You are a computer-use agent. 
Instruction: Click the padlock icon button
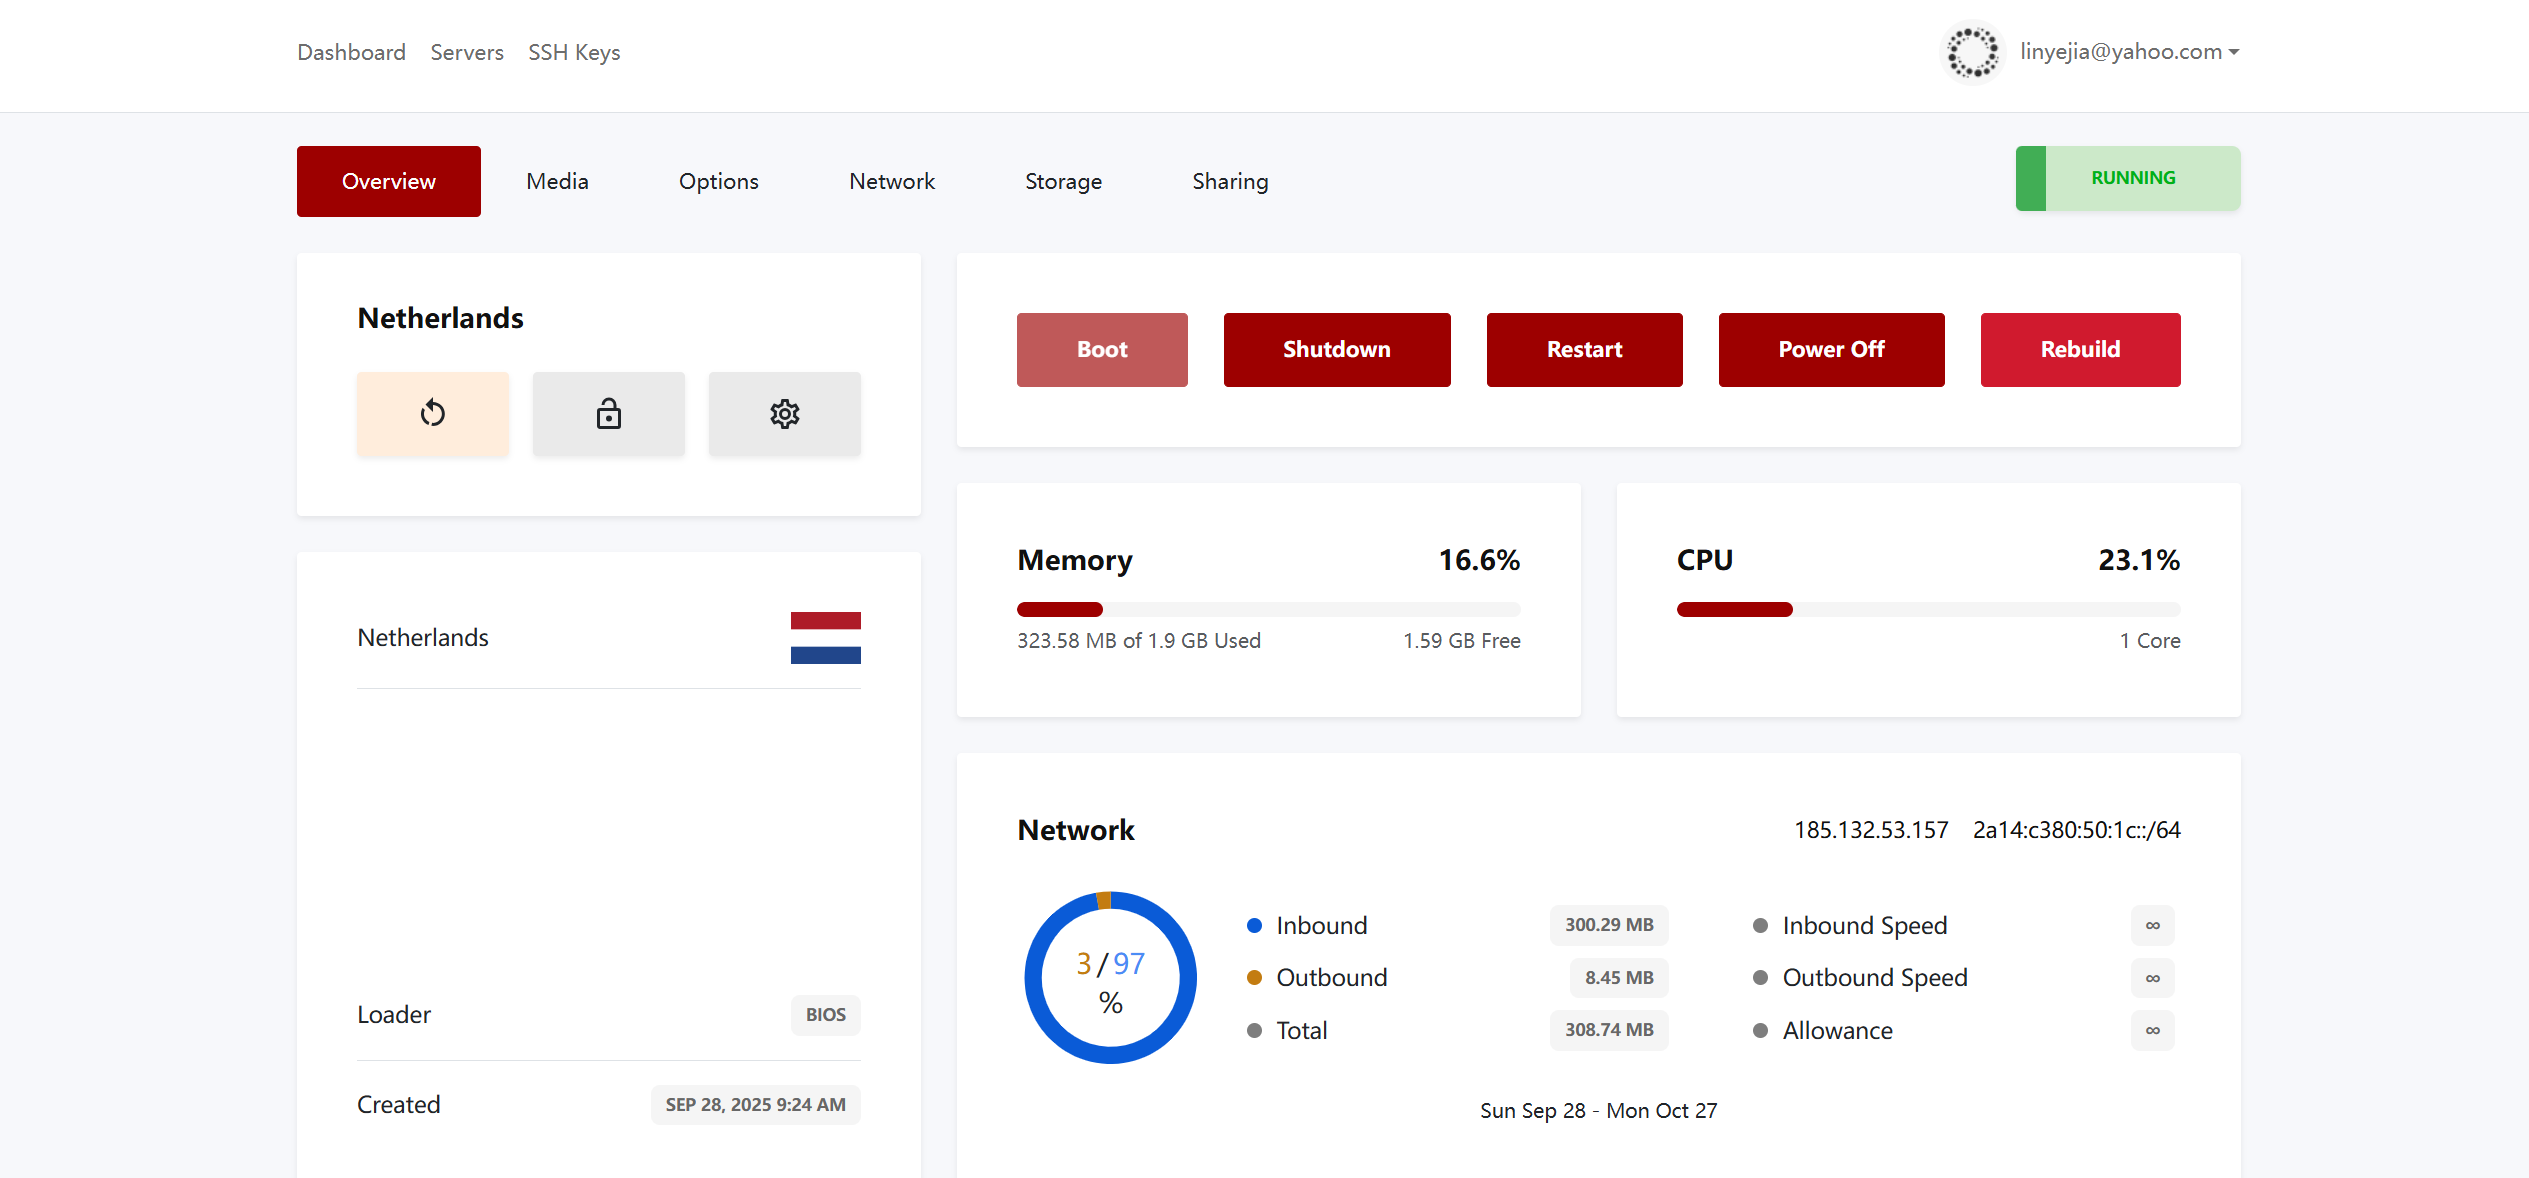click(x=609, y=414)
